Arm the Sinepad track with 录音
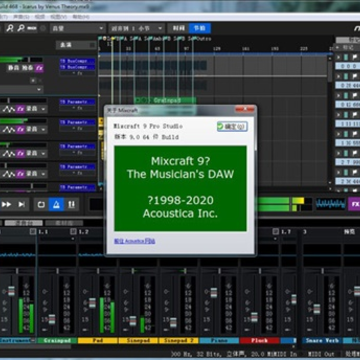The width and height of the screenshot is (360, 360). 32,153
